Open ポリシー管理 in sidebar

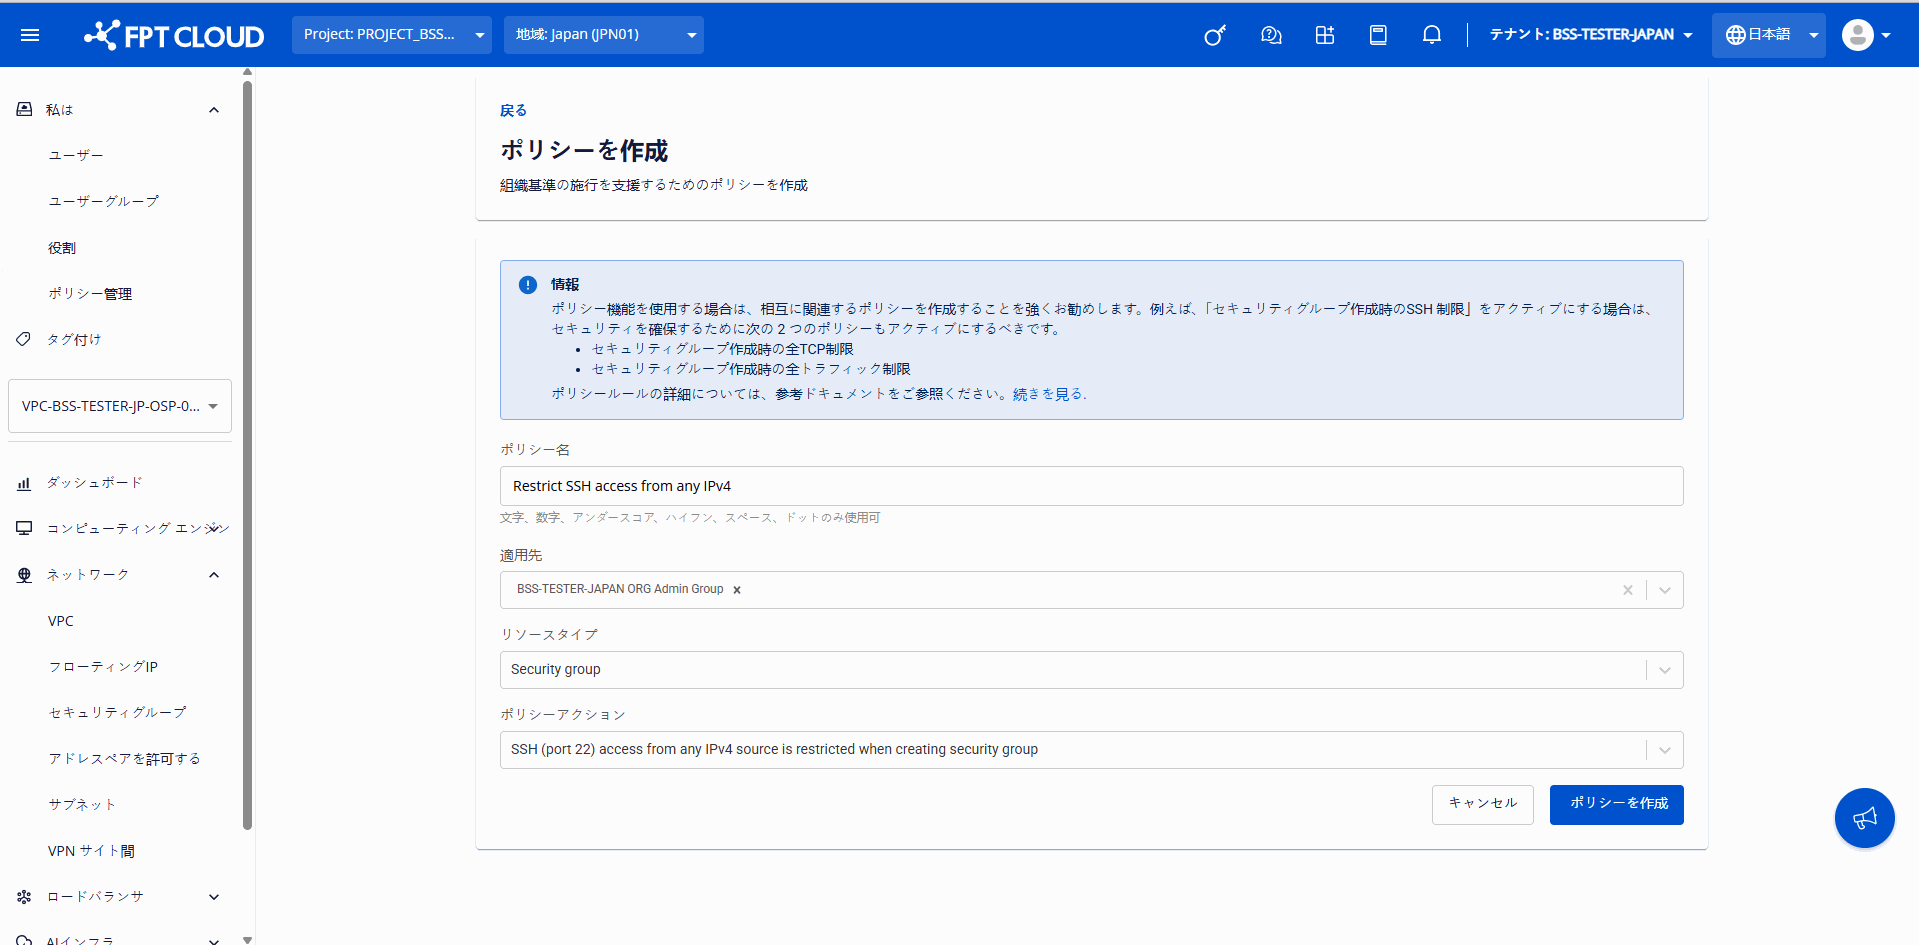90,294
